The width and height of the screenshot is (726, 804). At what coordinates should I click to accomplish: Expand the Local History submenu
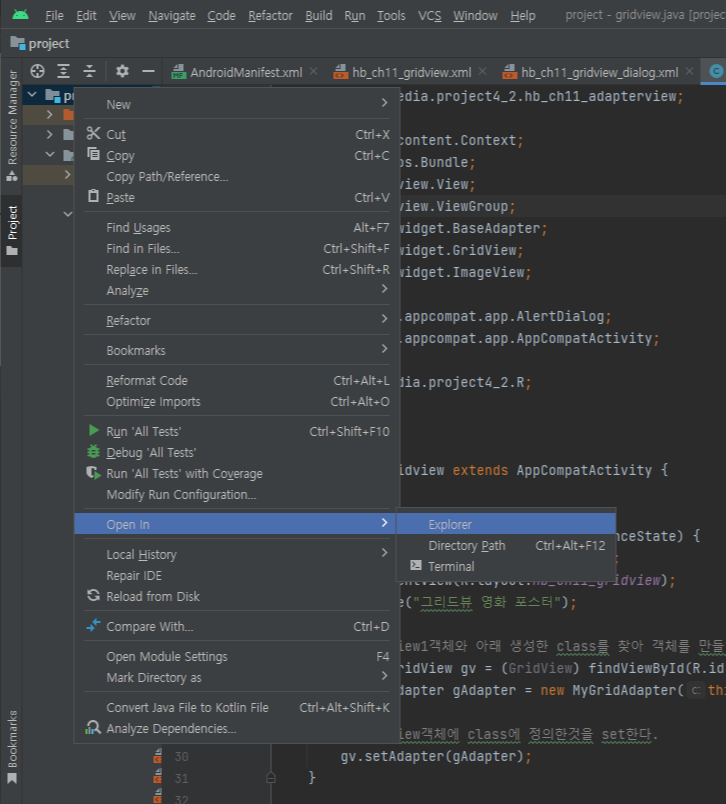[x=384, y=553]
